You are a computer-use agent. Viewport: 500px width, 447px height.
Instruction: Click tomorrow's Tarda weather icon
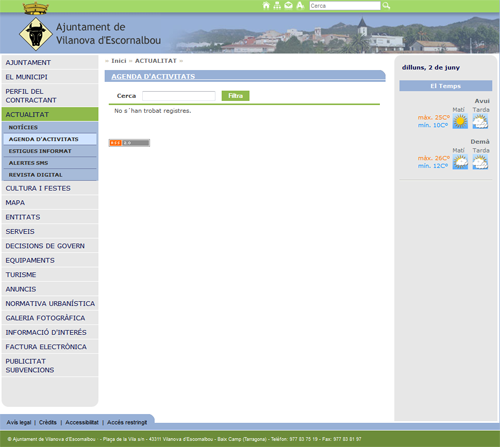[480, 162]
